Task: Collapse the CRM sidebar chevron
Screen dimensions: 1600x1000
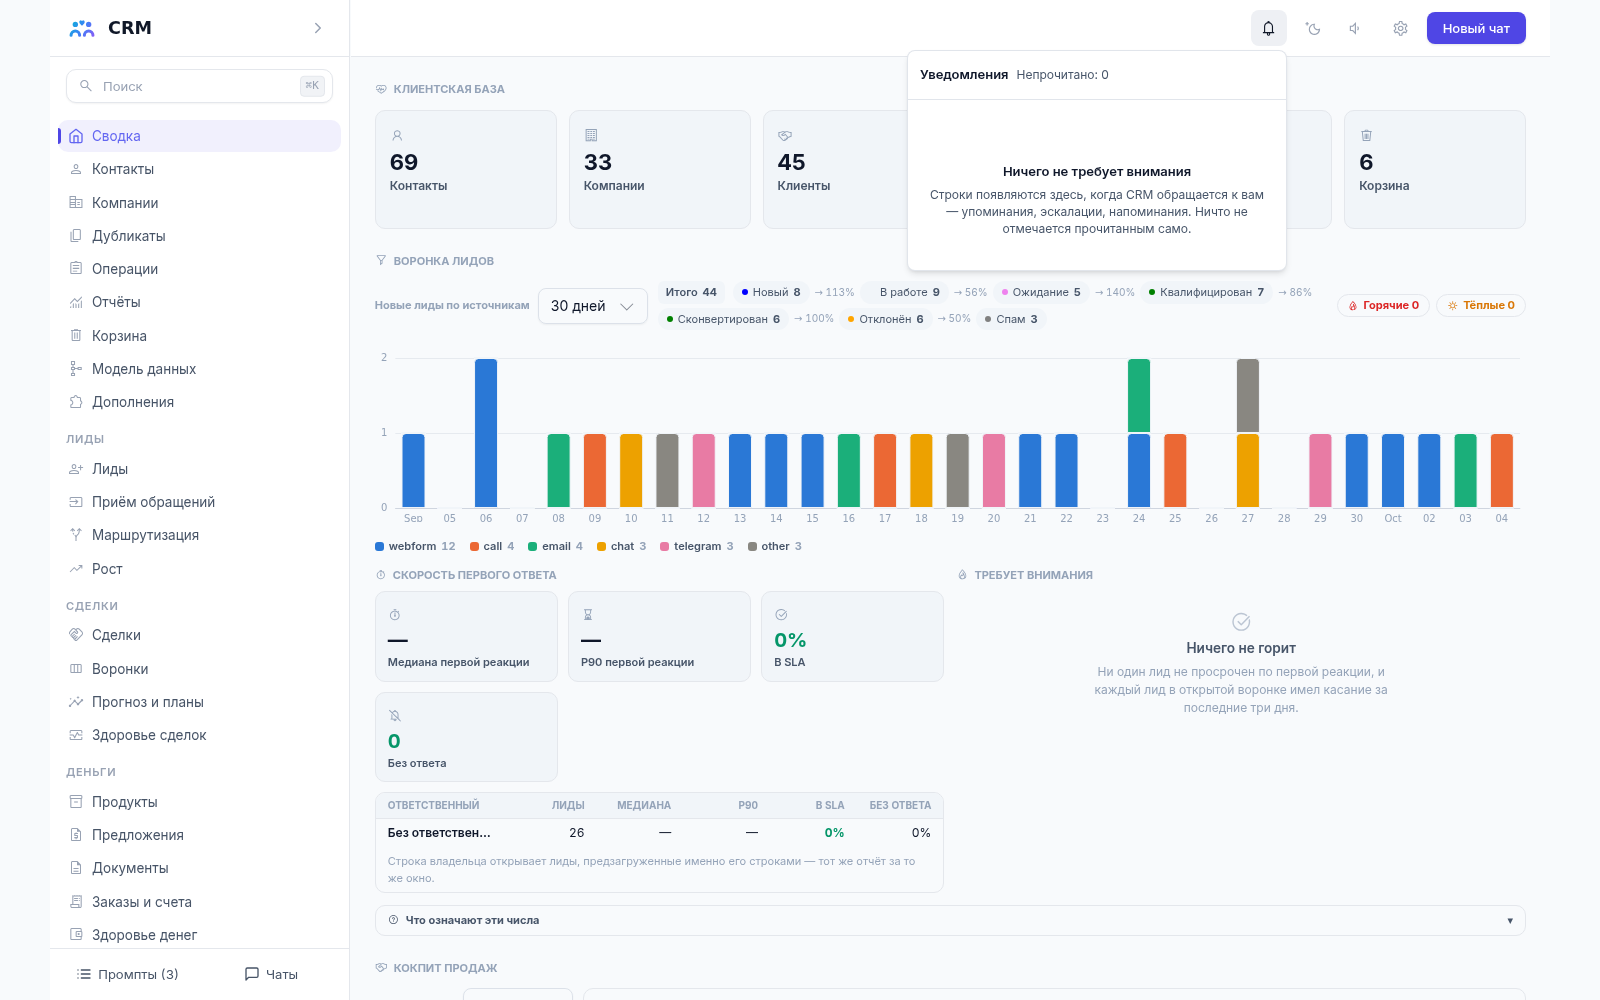Action: click(318, 28)
